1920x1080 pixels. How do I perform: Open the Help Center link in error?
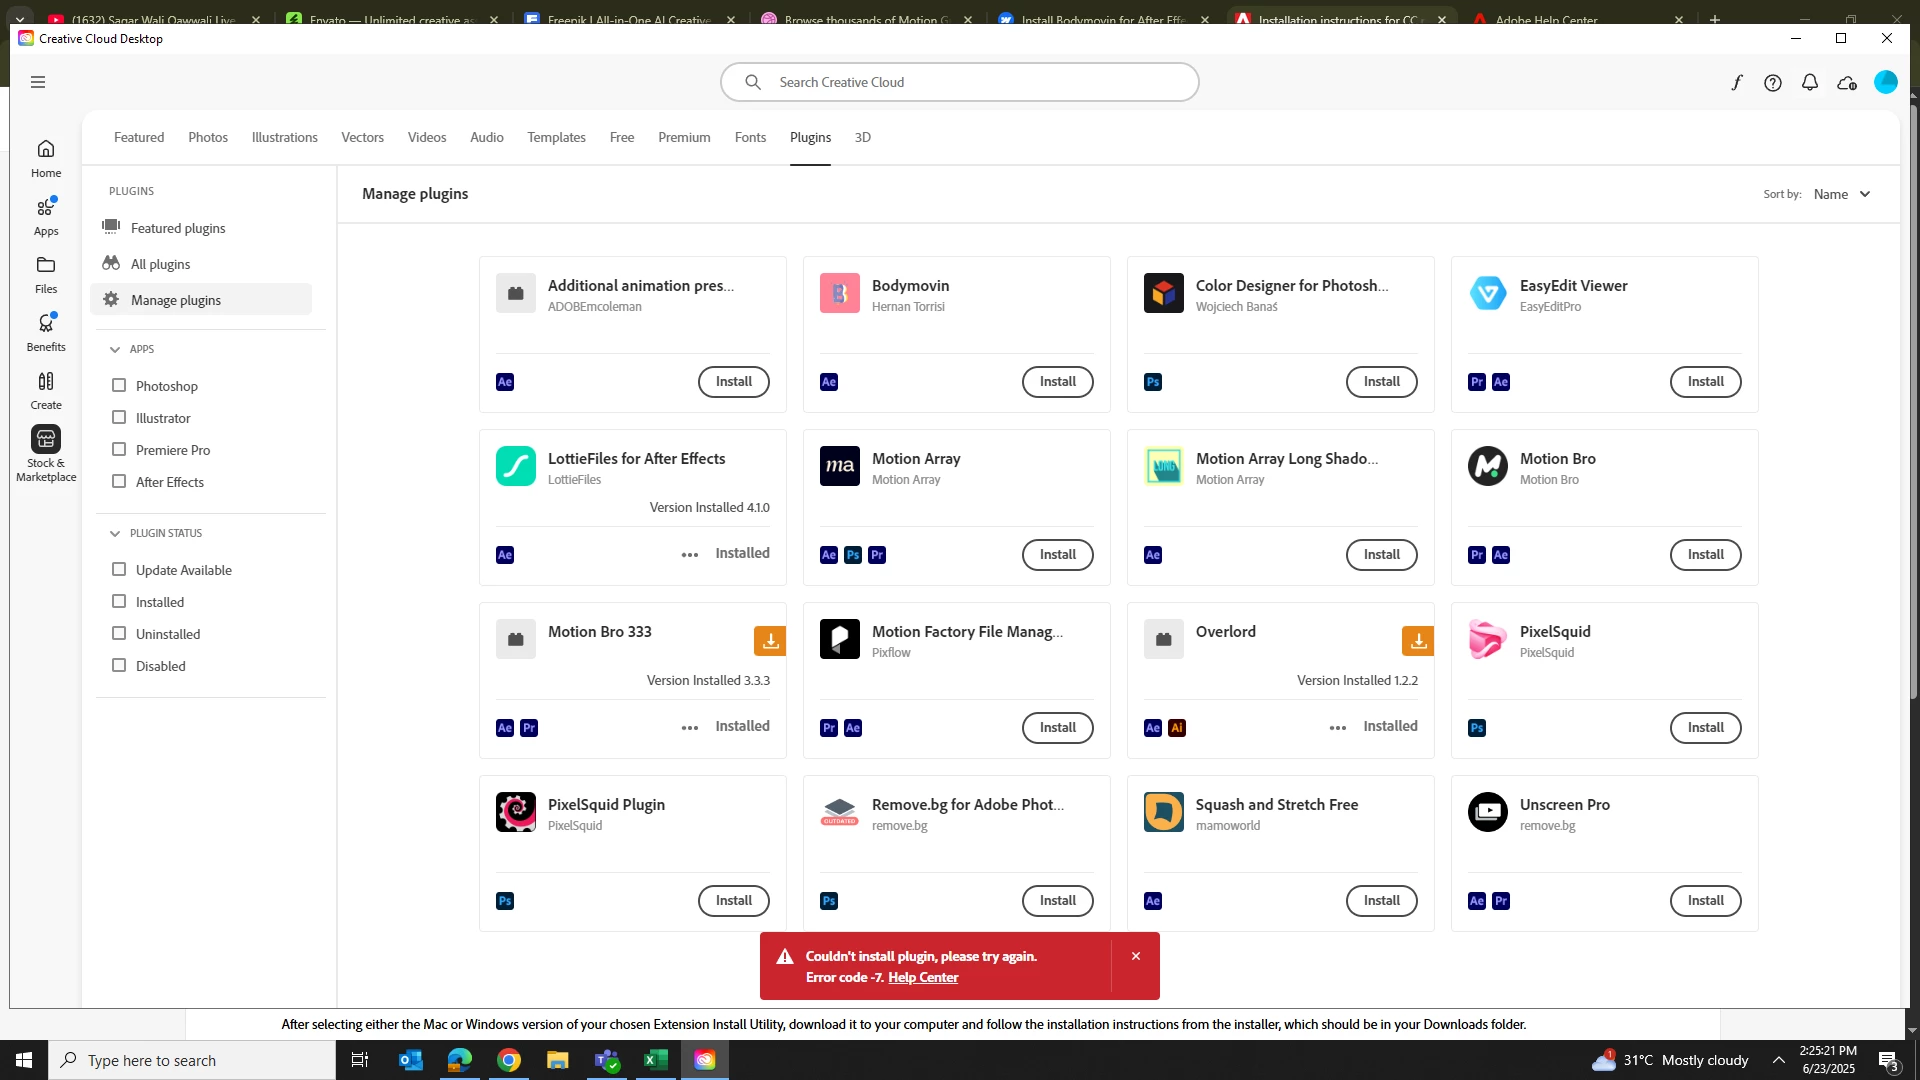tap(922, 978)
